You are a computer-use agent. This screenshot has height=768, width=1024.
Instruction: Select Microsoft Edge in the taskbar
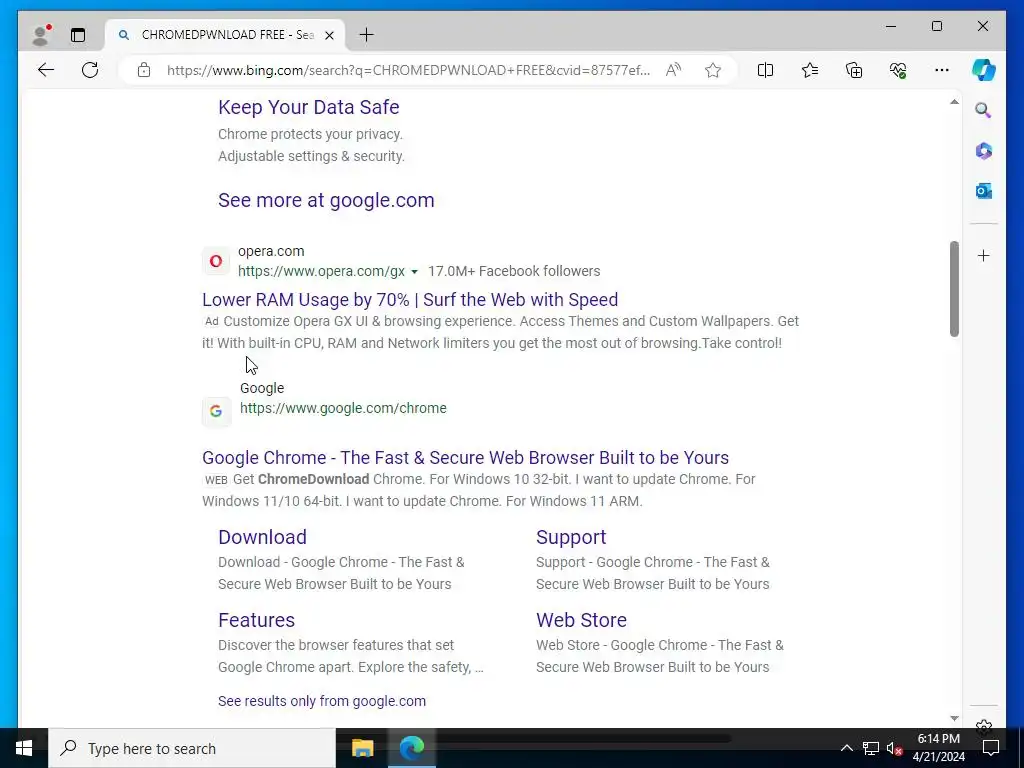(x=412, y=748)
